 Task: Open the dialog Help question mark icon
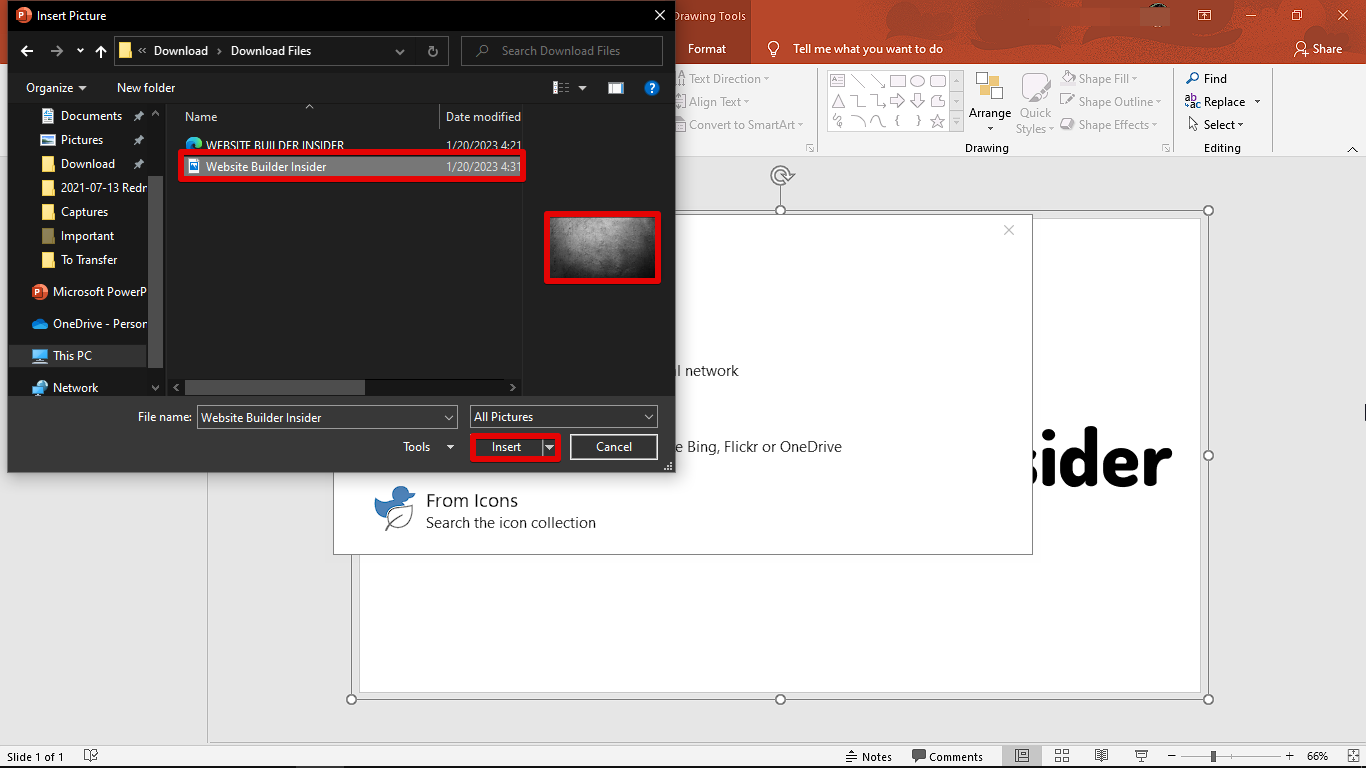click(652, 88)
